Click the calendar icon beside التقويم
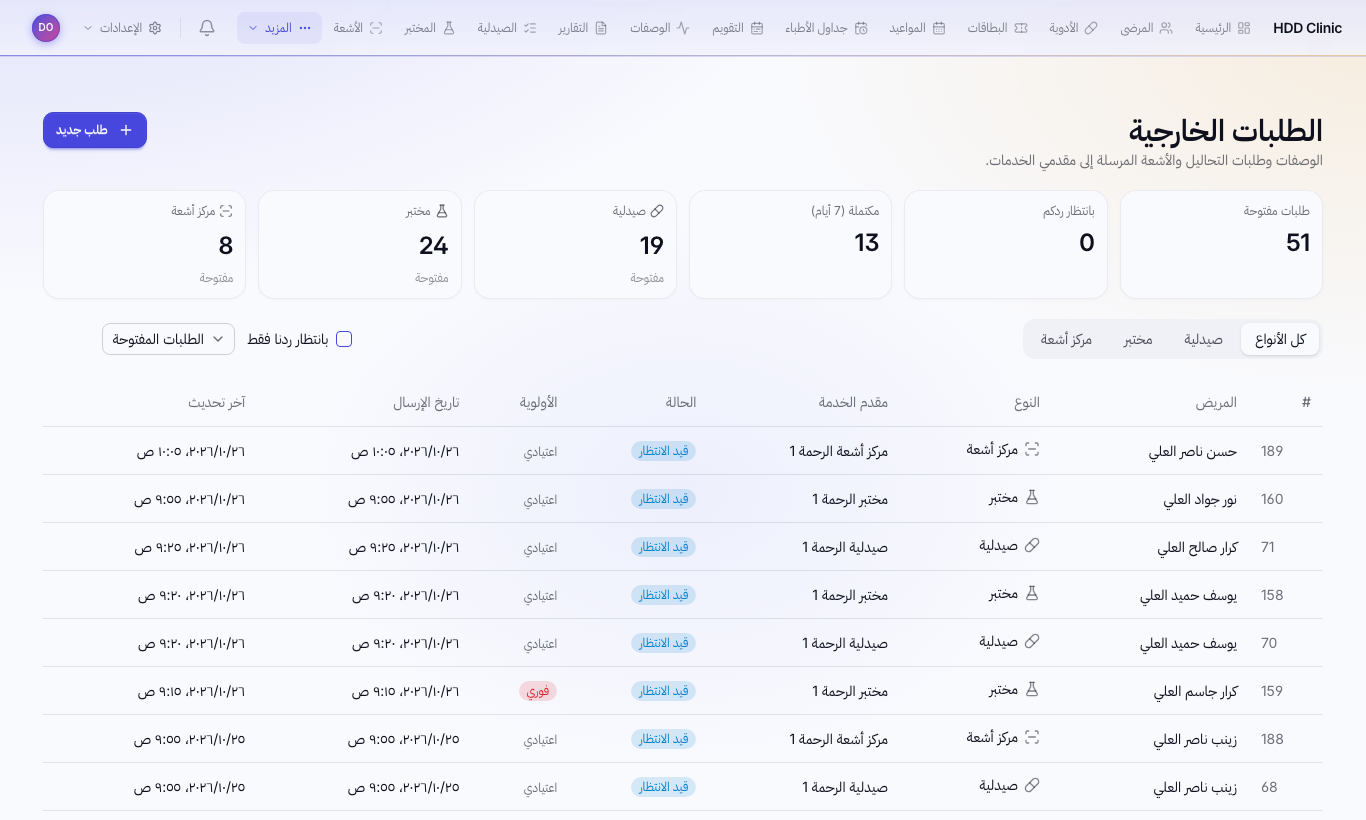 pyautogui.click(x=757, y=28)
